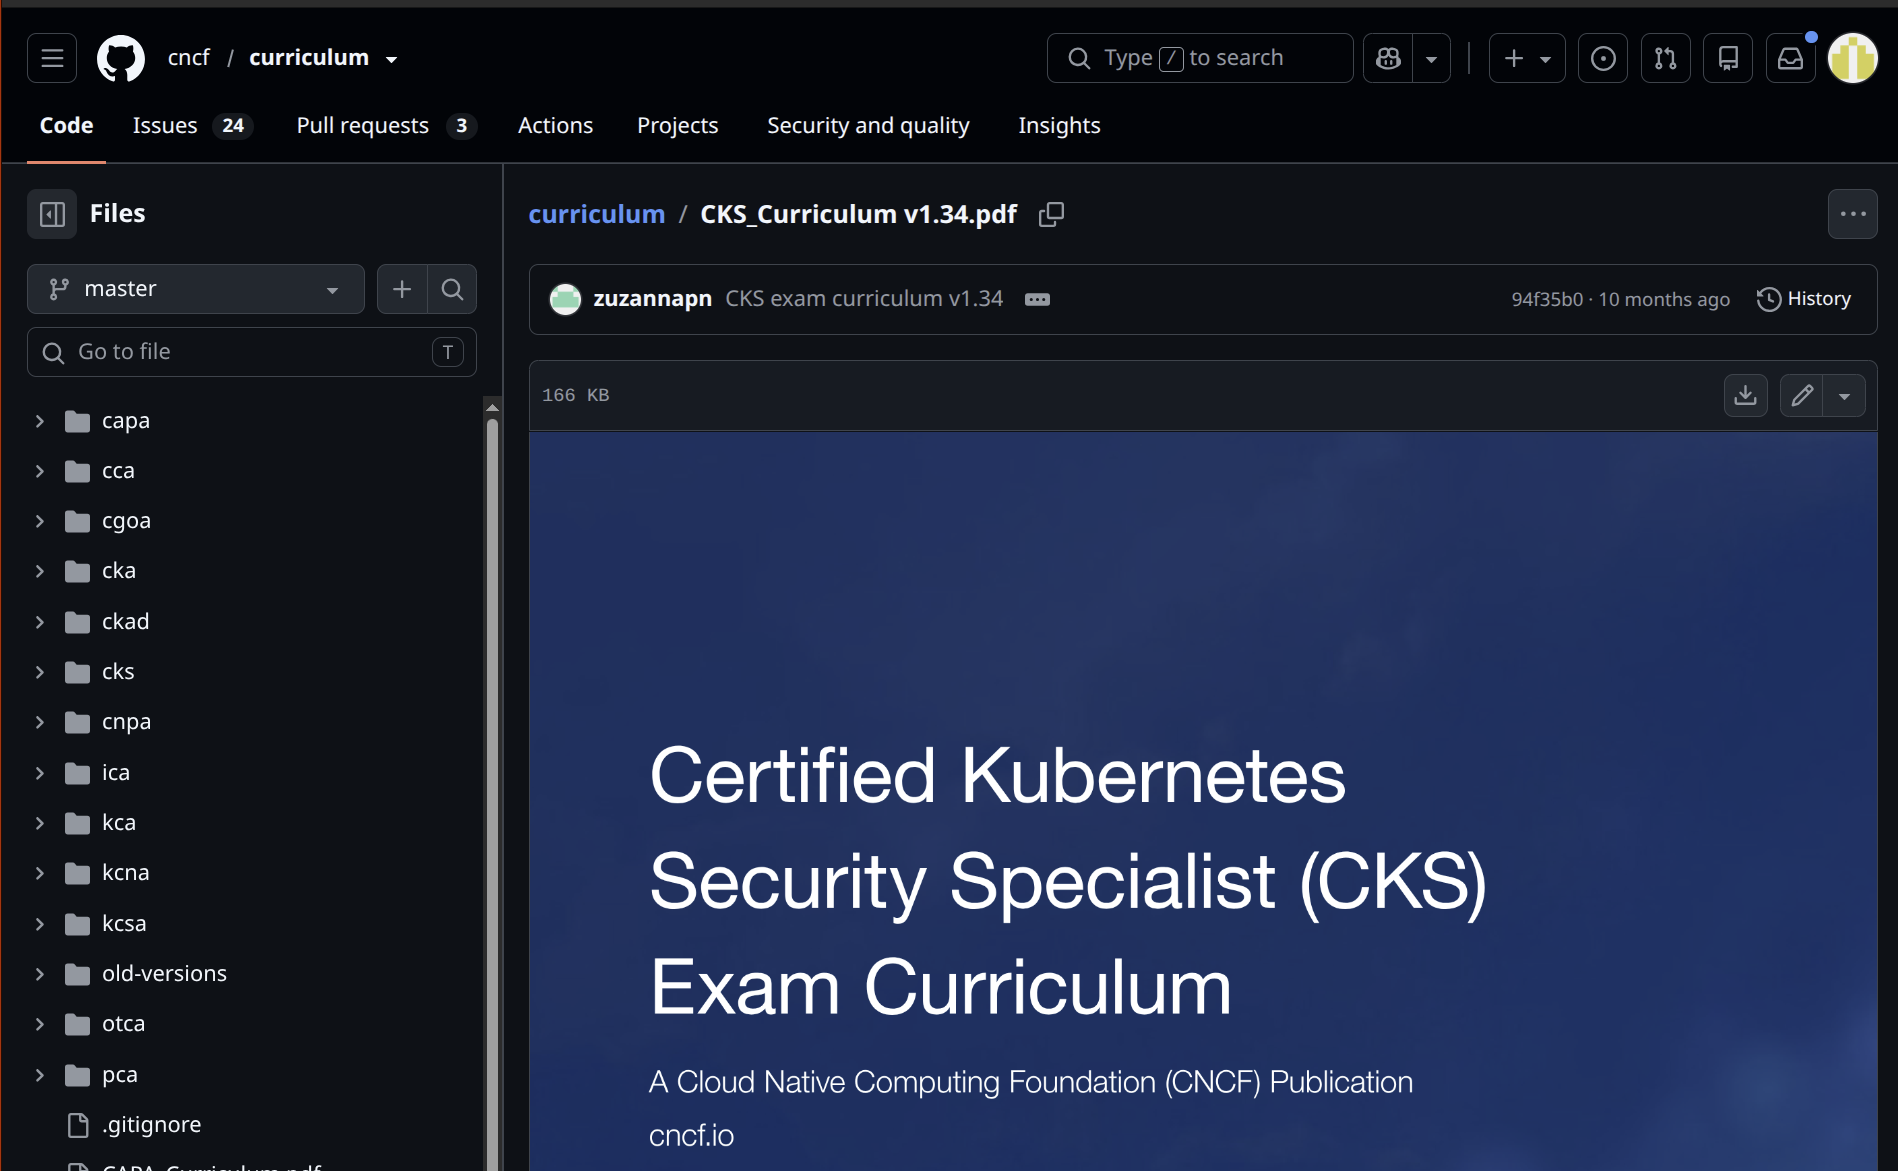Open the user avatar menu
This screenshot has width=1898, height=1171.
coord(1853,58)
